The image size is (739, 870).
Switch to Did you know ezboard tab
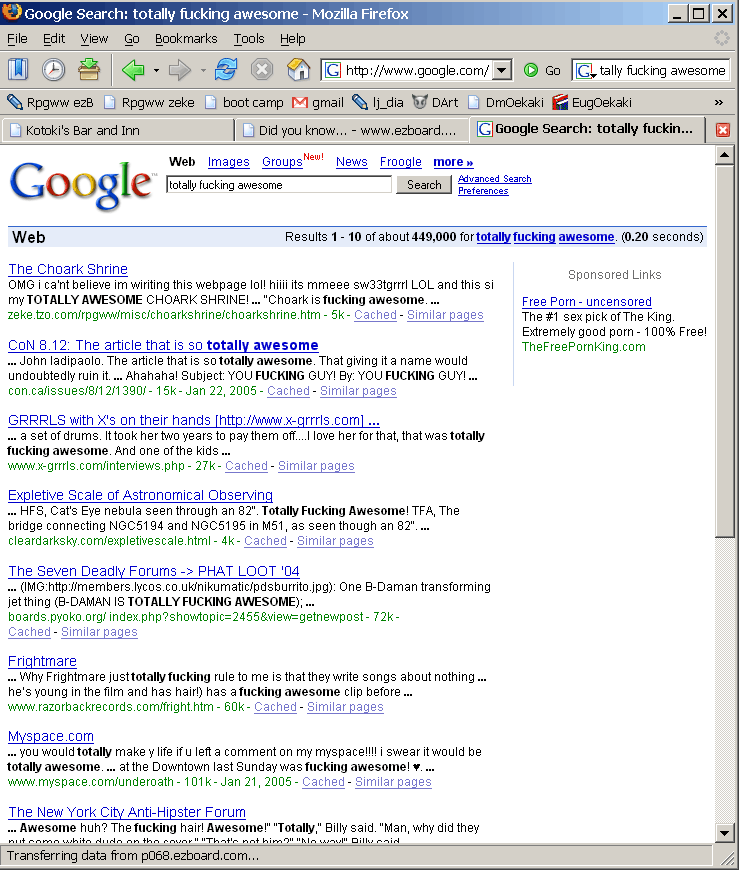[x=351, y=130]
